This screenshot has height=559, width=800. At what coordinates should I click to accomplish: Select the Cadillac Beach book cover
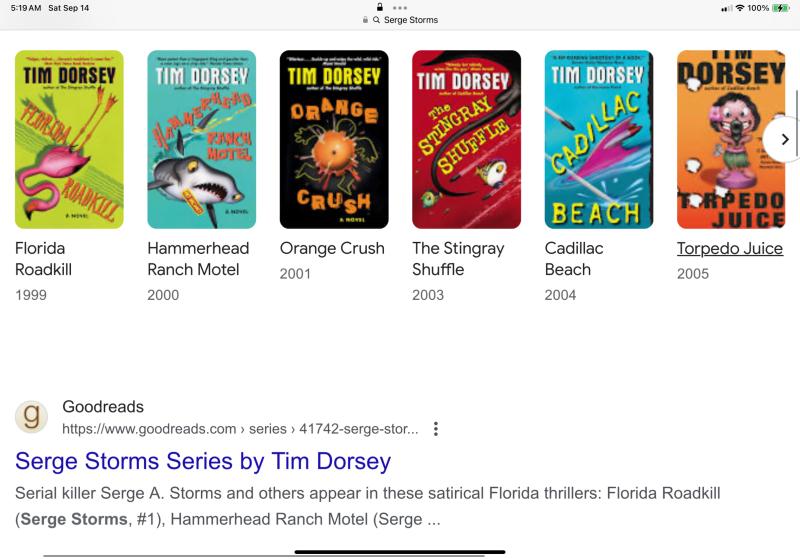pos(599,139)
